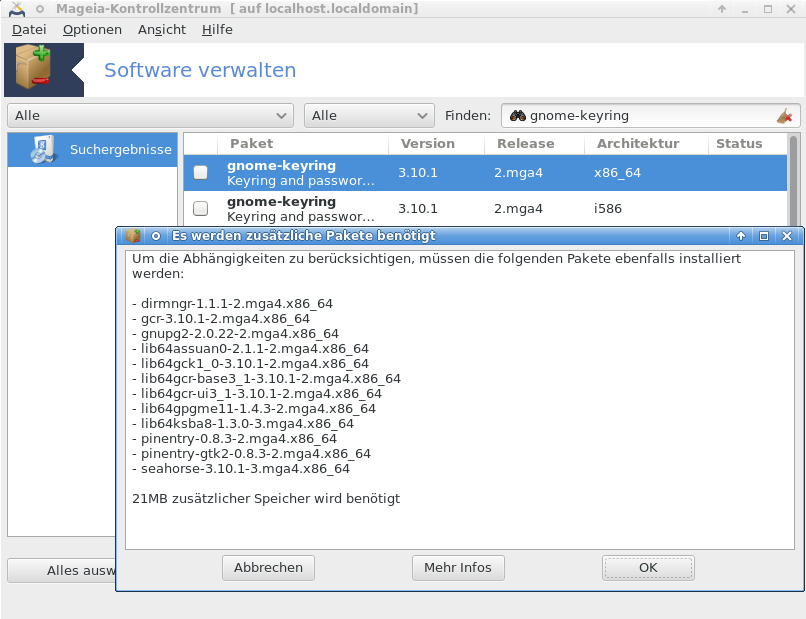
Task: Select the gnome-keyring i586 row name
Action: (x=282, y=202)
